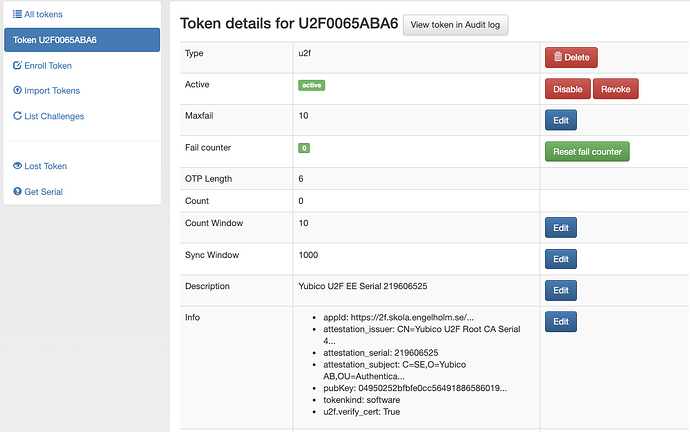Click the appId info line
Viewport: 690px width, 432px height.
point(398,317)
